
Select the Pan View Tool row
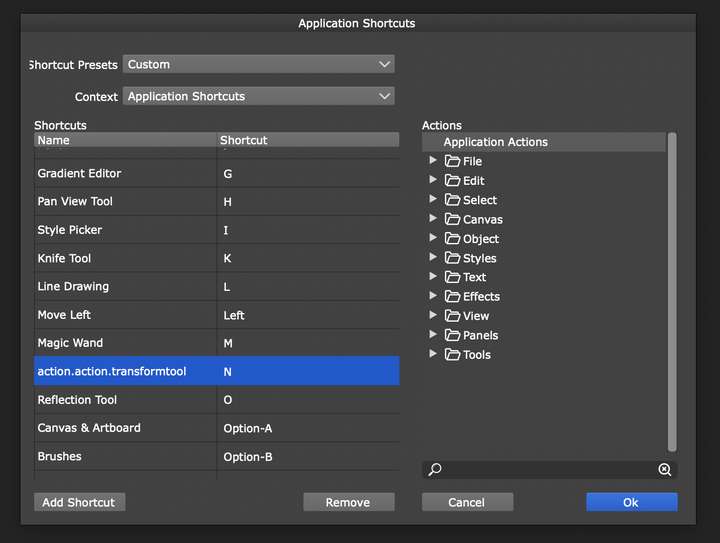(x=217, y=202)
